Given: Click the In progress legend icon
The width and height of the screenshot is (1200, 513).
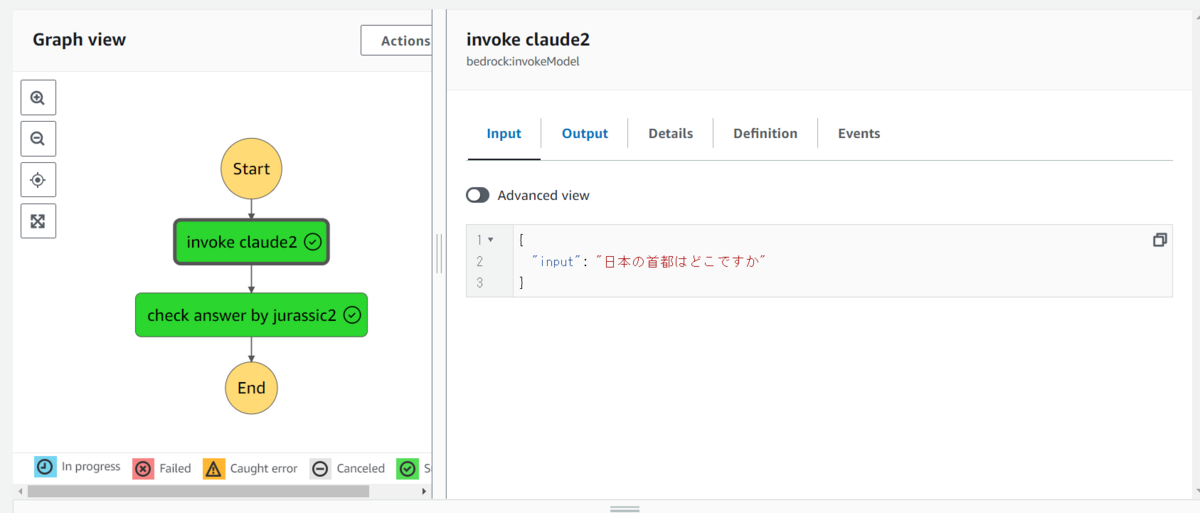Looking at the screenshot, I should coord(45,467).
